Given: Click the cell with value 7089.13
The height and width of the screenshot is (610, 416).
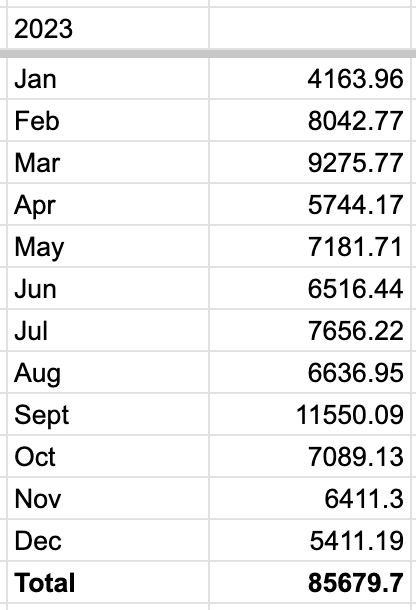Looking at the screenshot, I should pyautogui.click(x=310, y=457).
